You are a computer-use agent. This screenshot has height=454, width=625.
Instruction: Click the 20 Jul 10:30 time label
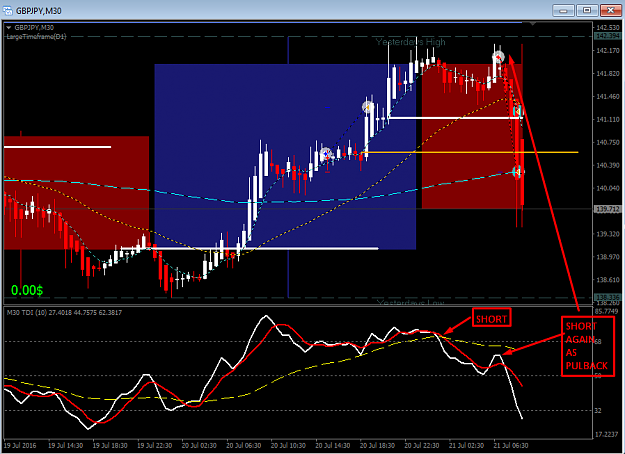coord(288,445)
